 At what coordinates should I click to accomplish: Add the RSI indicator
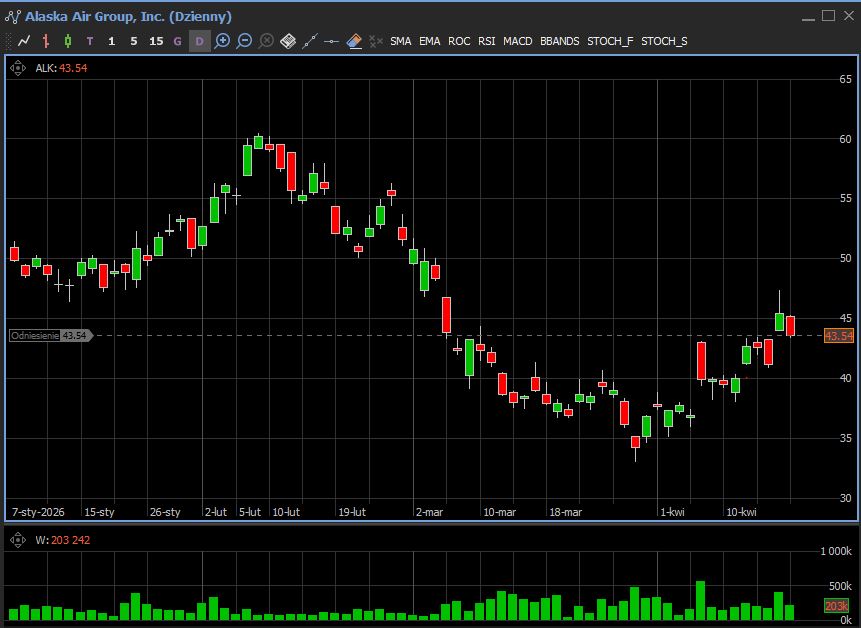pos(486,41)
